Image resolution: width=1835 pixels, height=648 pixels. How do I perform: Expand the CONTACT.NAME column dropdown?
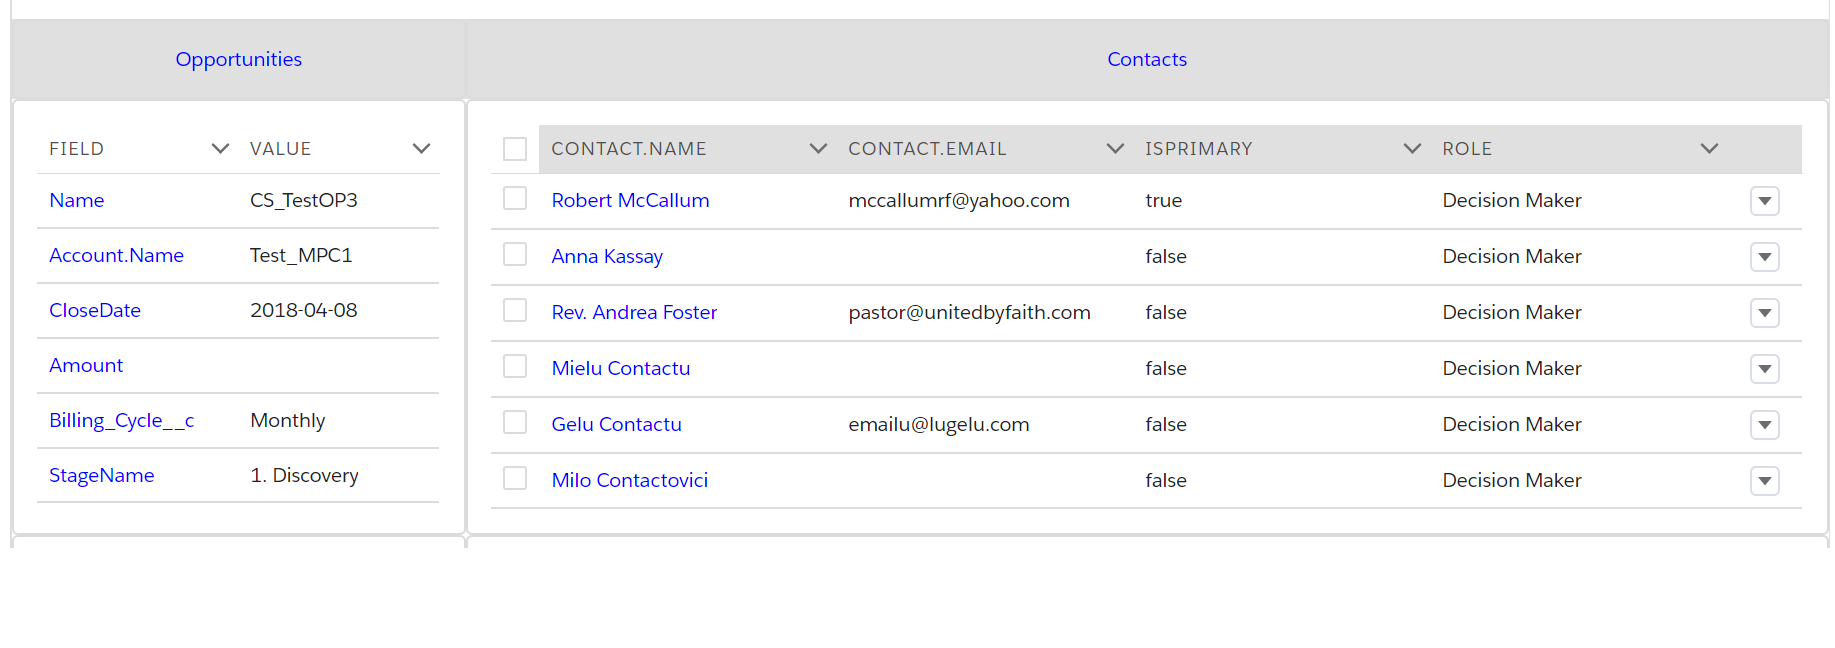pyautogui.click(x=818, y=149)
